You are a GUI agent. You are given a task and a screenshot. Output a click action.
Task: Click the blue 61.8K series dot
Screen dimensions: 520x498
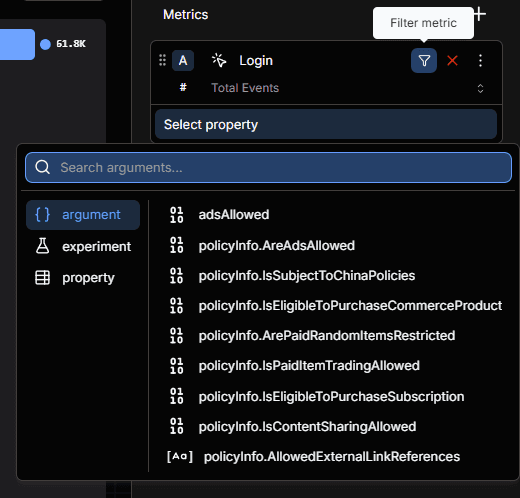click(x=45, y=44)
